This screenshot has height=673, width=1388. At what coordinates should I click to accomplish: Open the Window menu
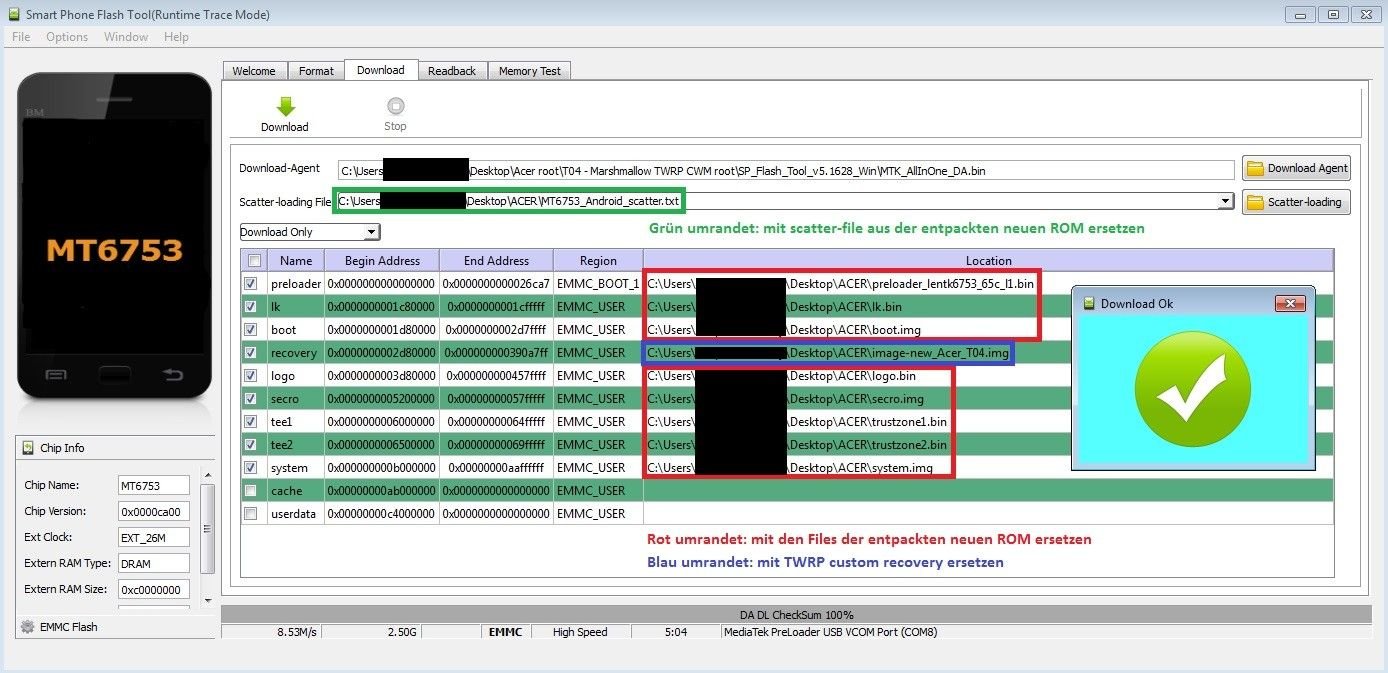click(126, 37)
